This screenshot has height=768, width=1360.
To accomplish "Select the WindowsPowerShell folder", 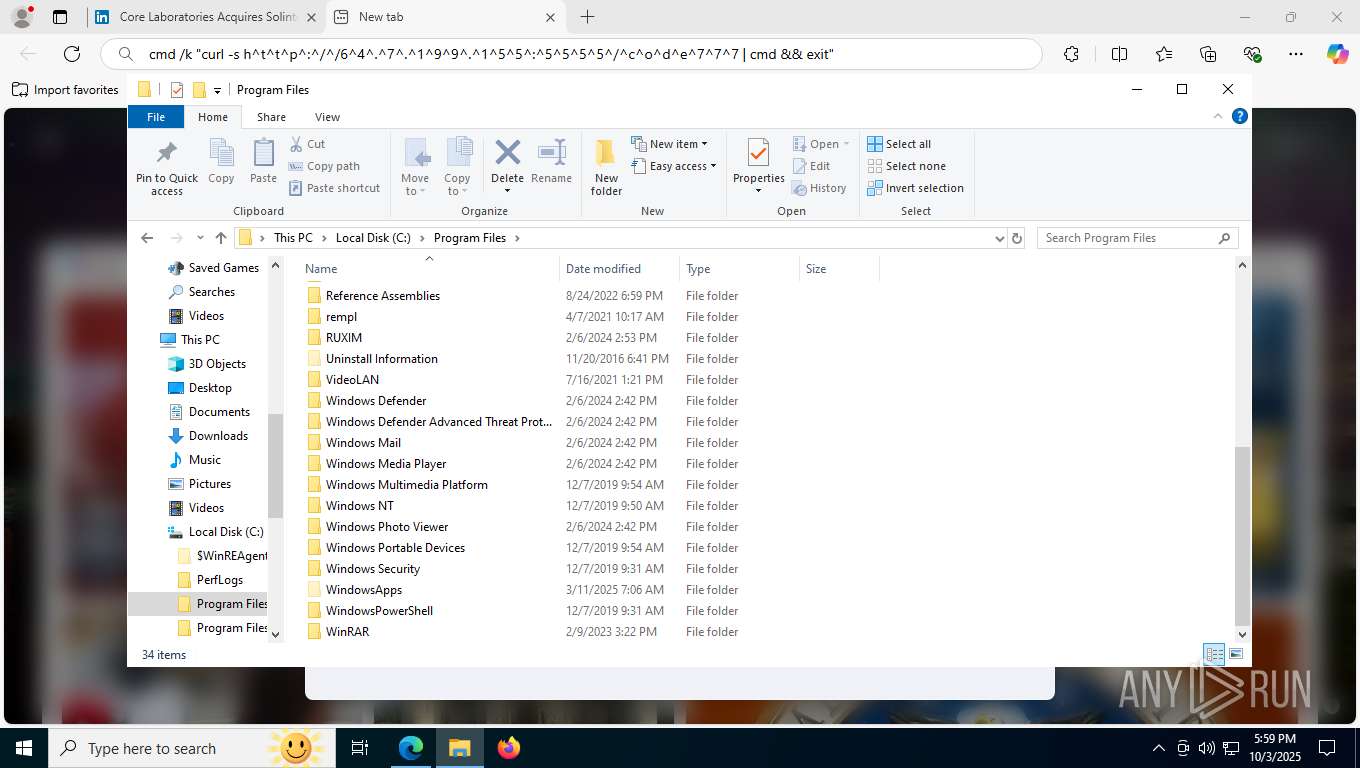I will (379, 611).
